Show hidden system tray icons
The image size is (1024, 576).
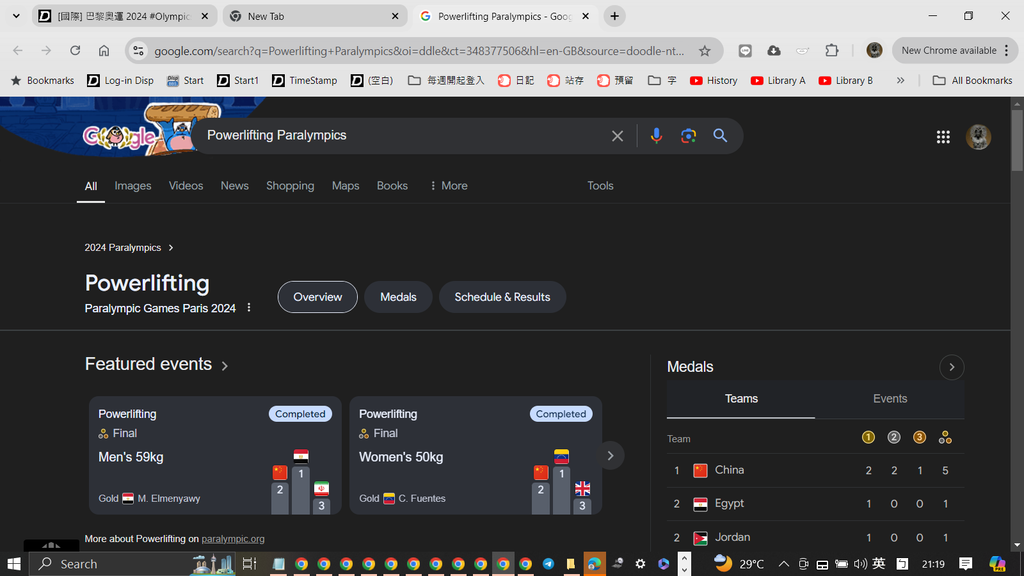coord(784,564)
